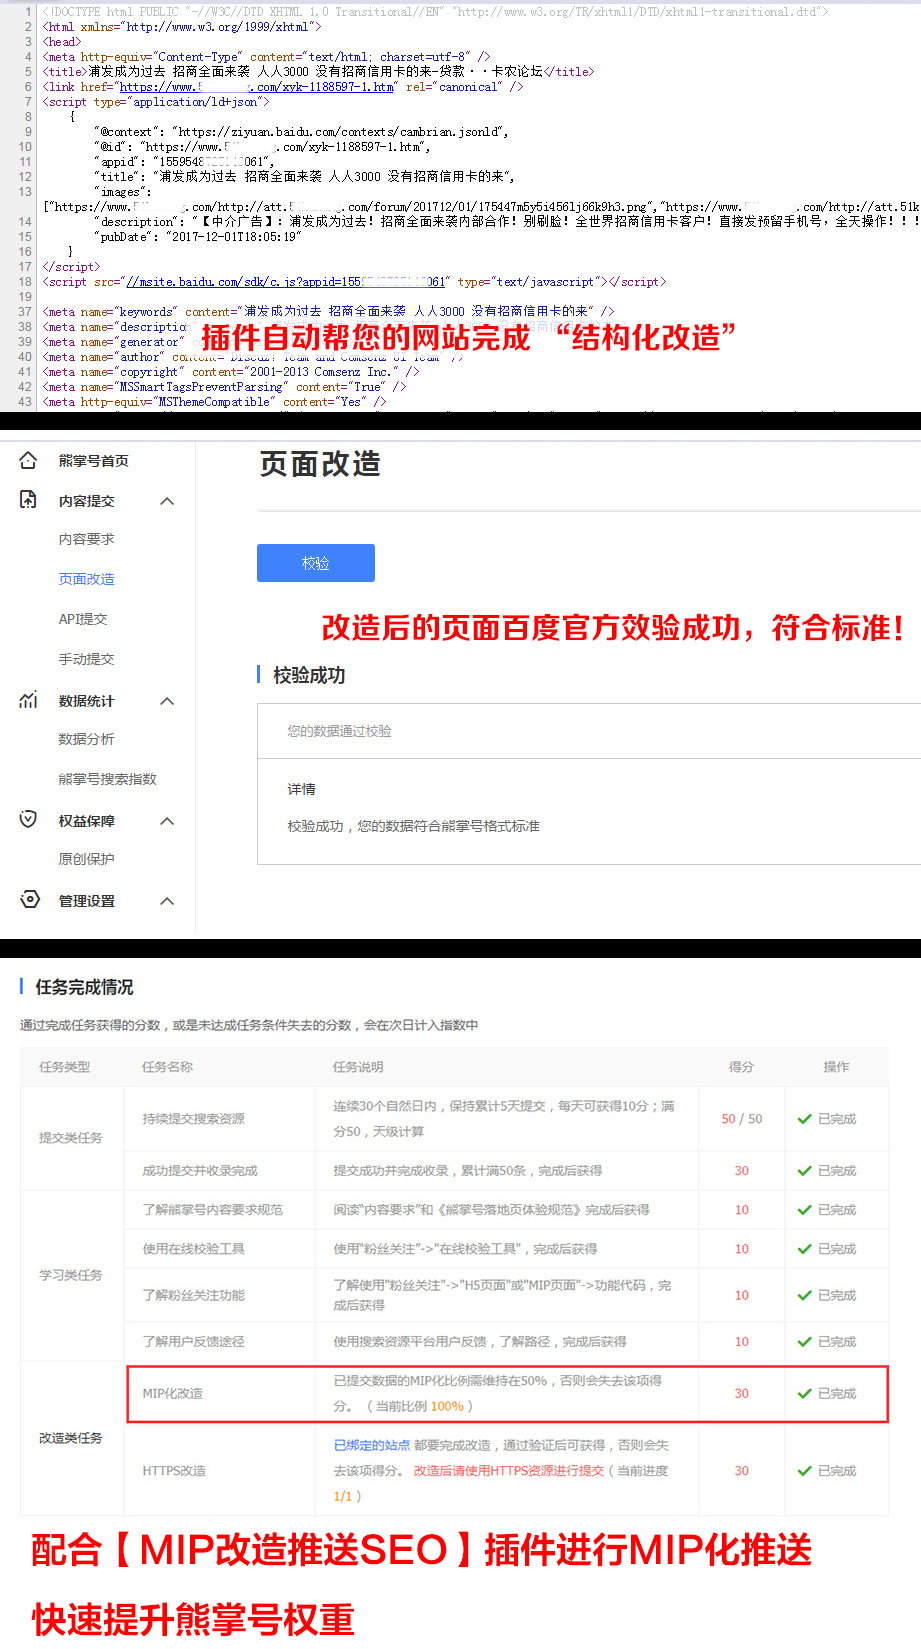The width and height of the screenshot is (921, 1649).
Task: Click the 任务名称 column header
Action: pos(167,1067)
